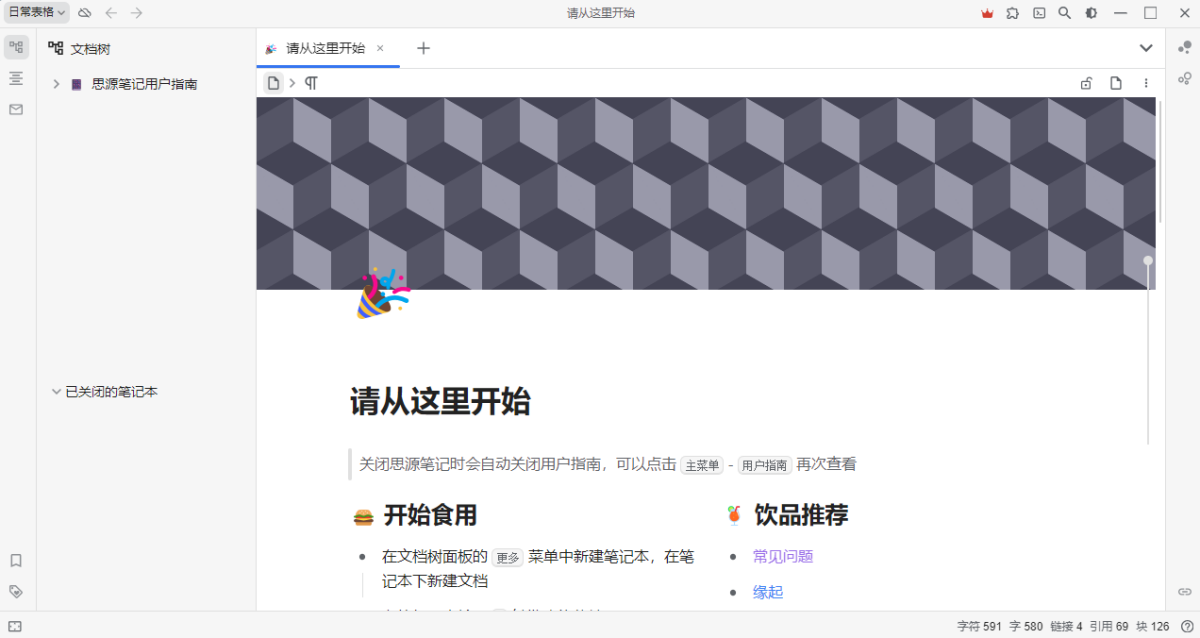Toggle light/dark appearance mode

[x=1091, y=13]
